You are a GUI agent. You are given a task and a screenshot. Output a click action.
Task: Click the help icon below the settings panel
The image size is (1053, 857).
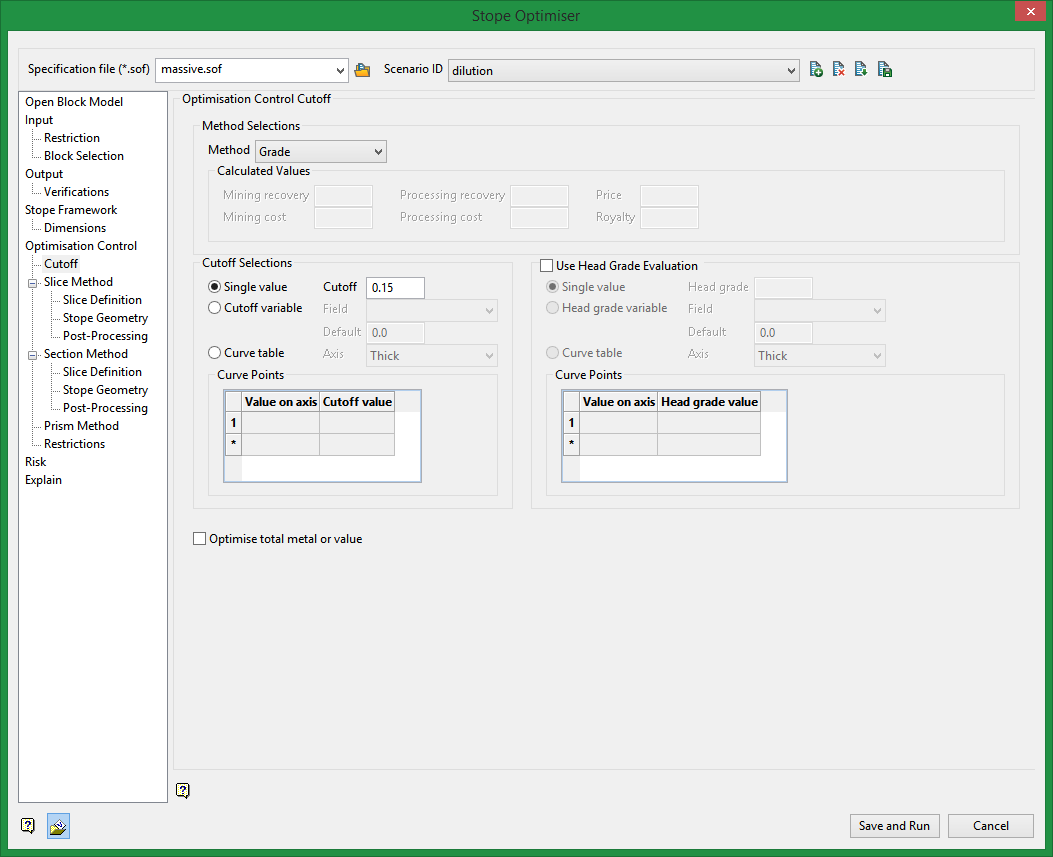(x=183, y=791)
